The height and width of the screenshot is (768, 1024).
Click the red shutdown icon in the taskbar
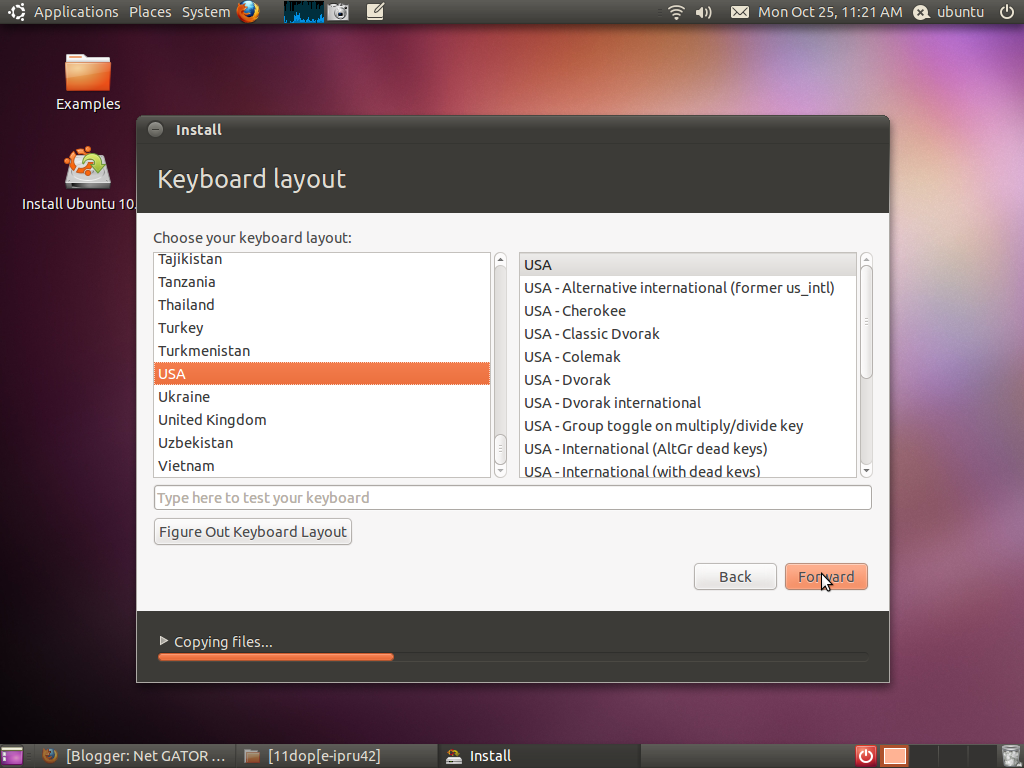point(864,755)
